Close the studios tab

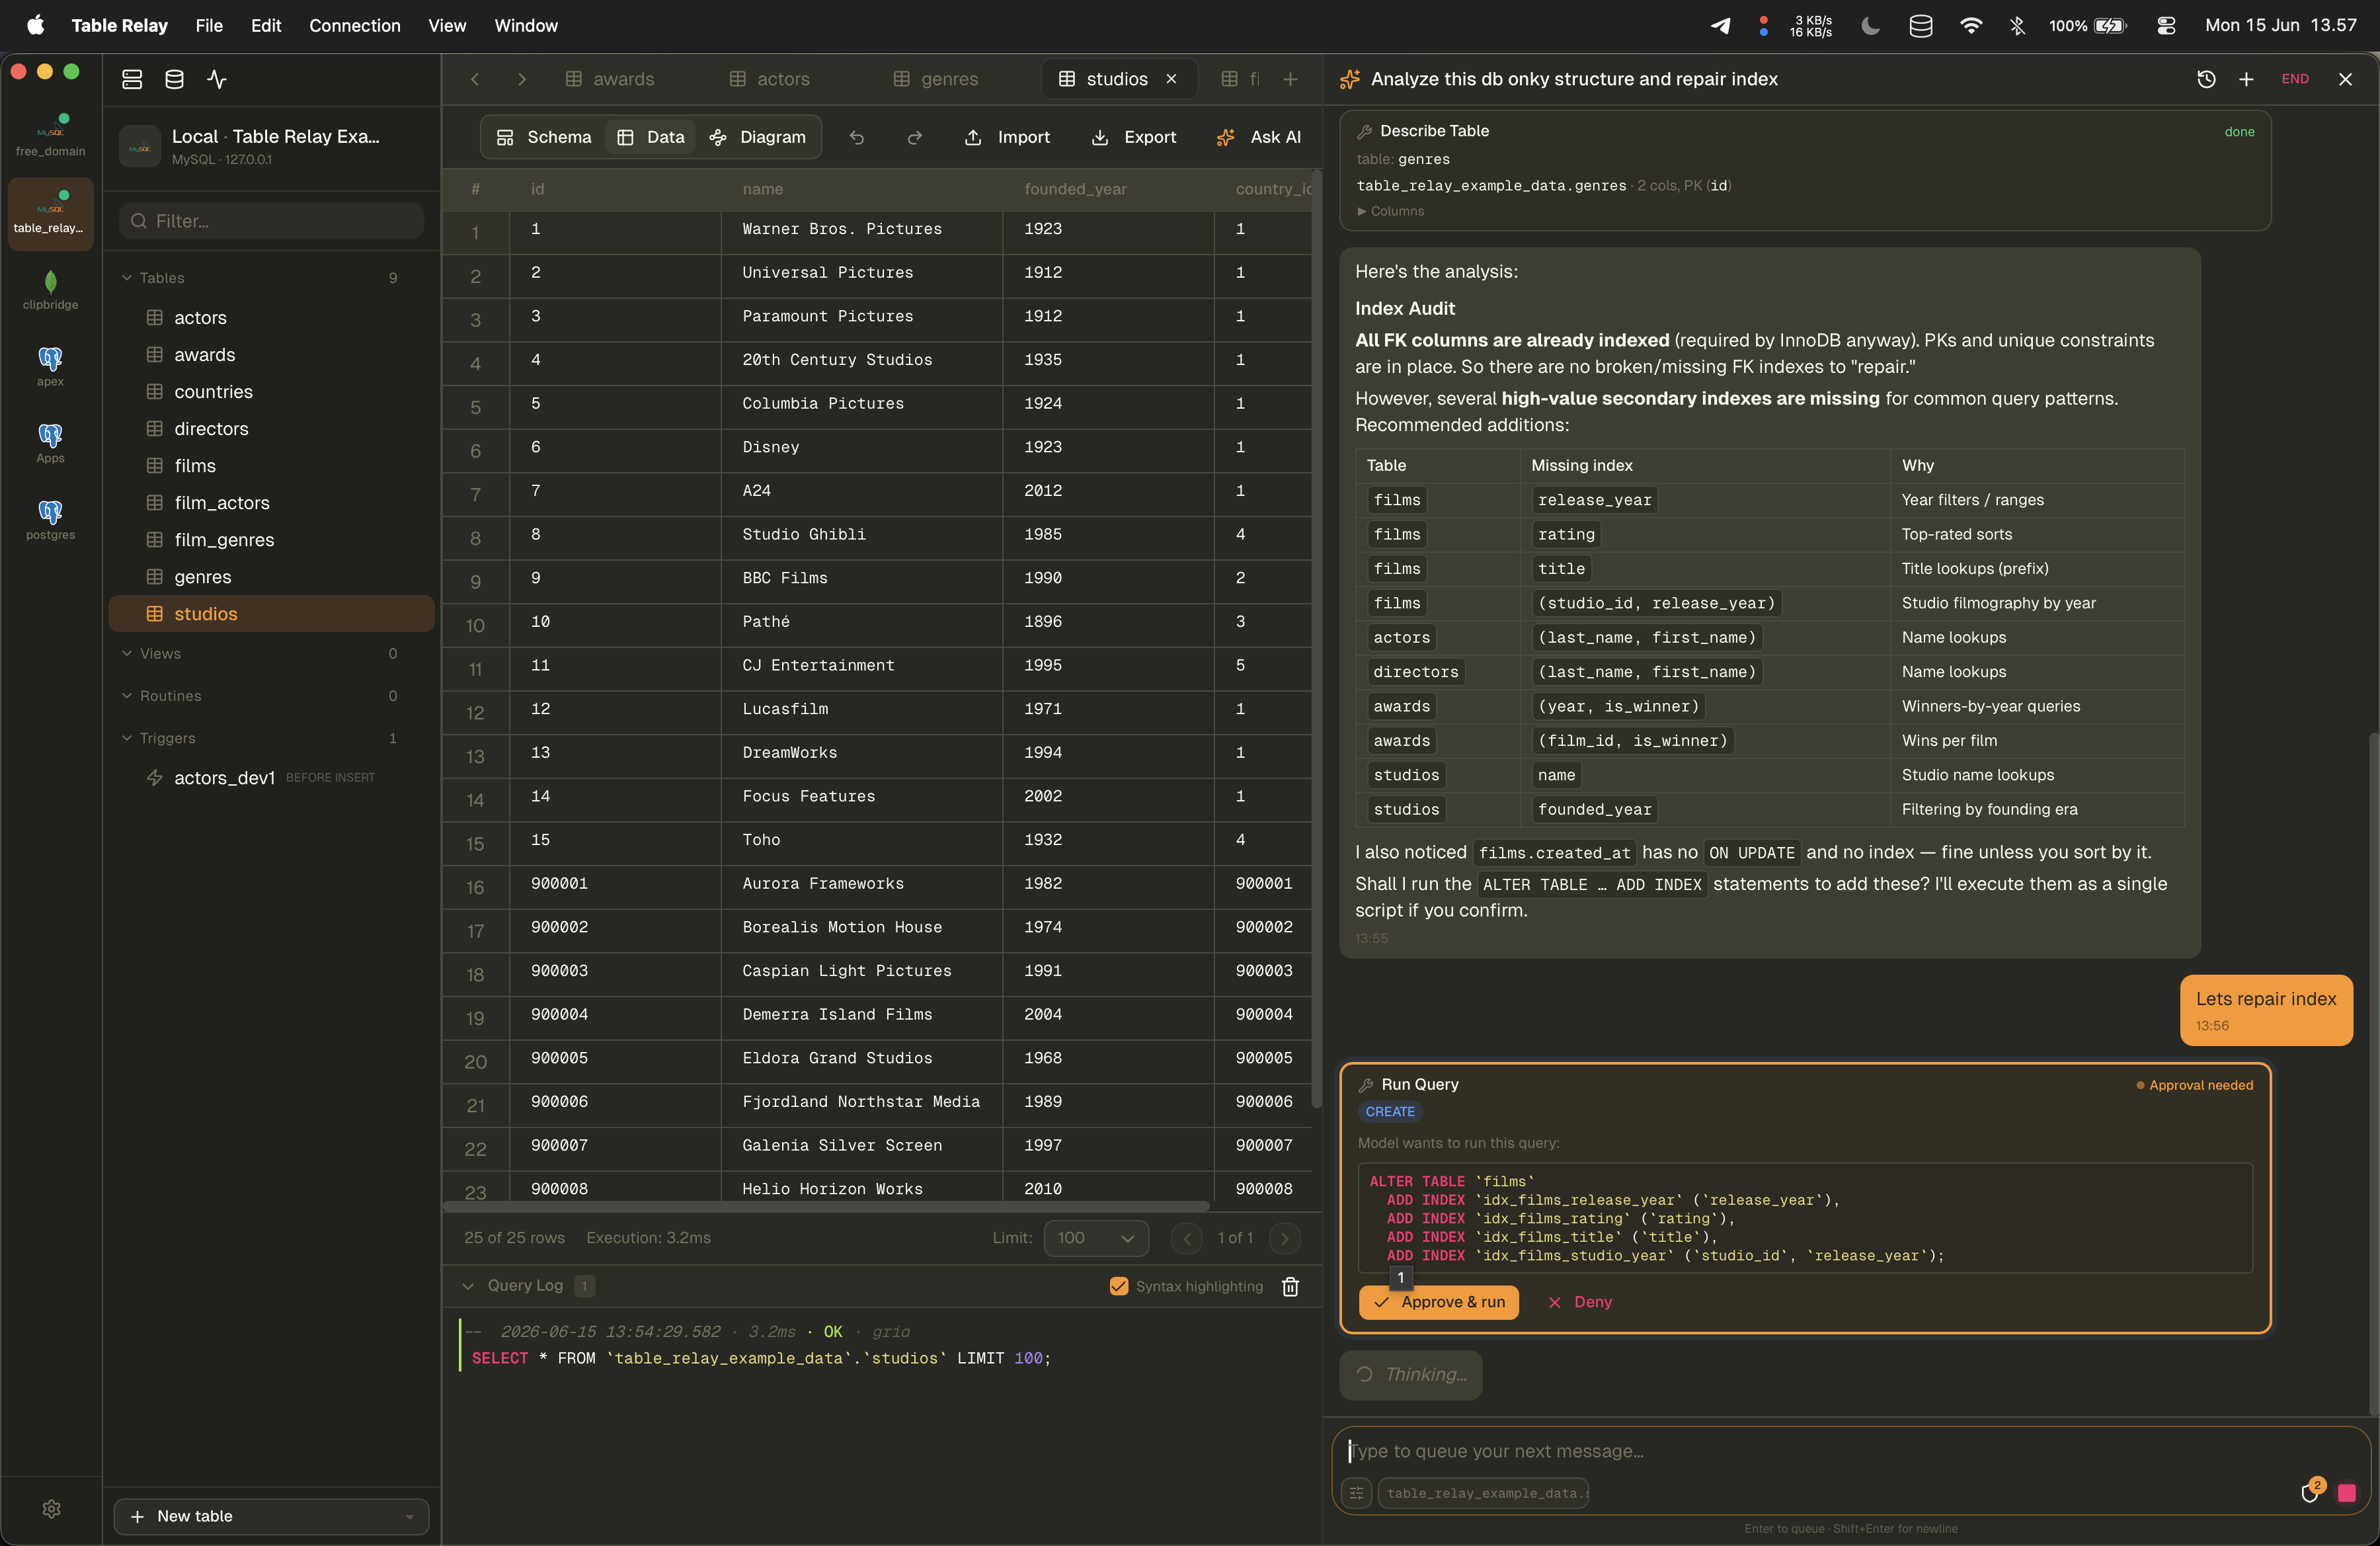[x=1171, y=79]
